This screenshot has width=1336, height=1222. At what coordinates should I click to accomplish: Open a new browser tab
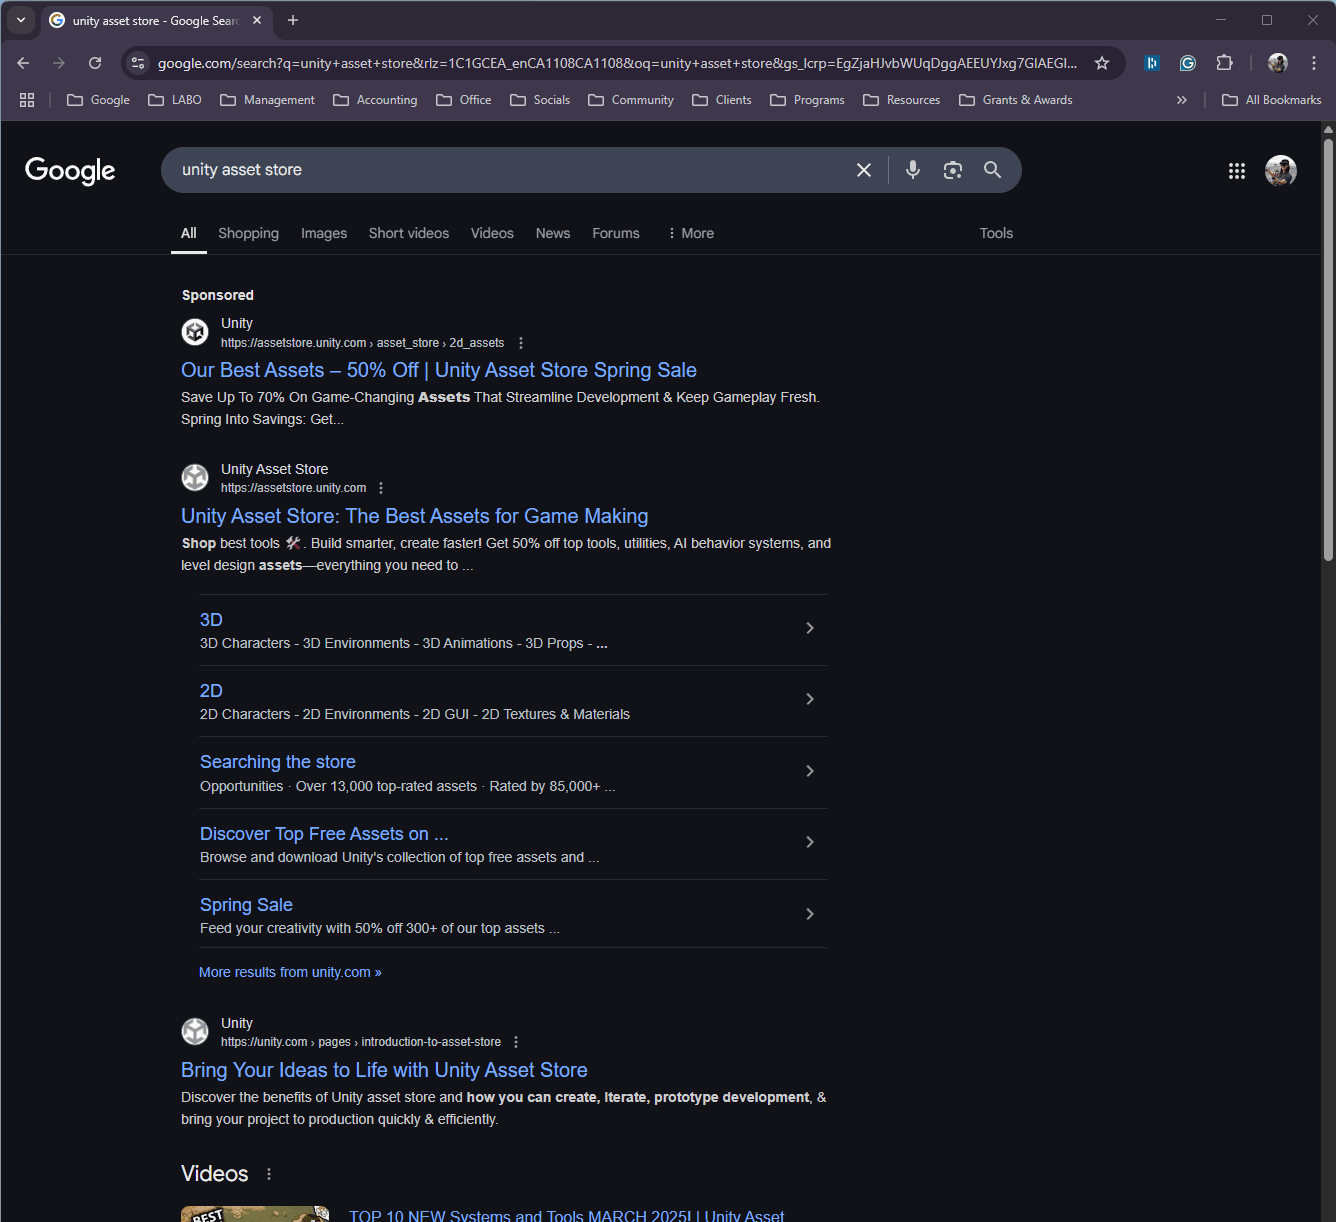coord(293,20)
